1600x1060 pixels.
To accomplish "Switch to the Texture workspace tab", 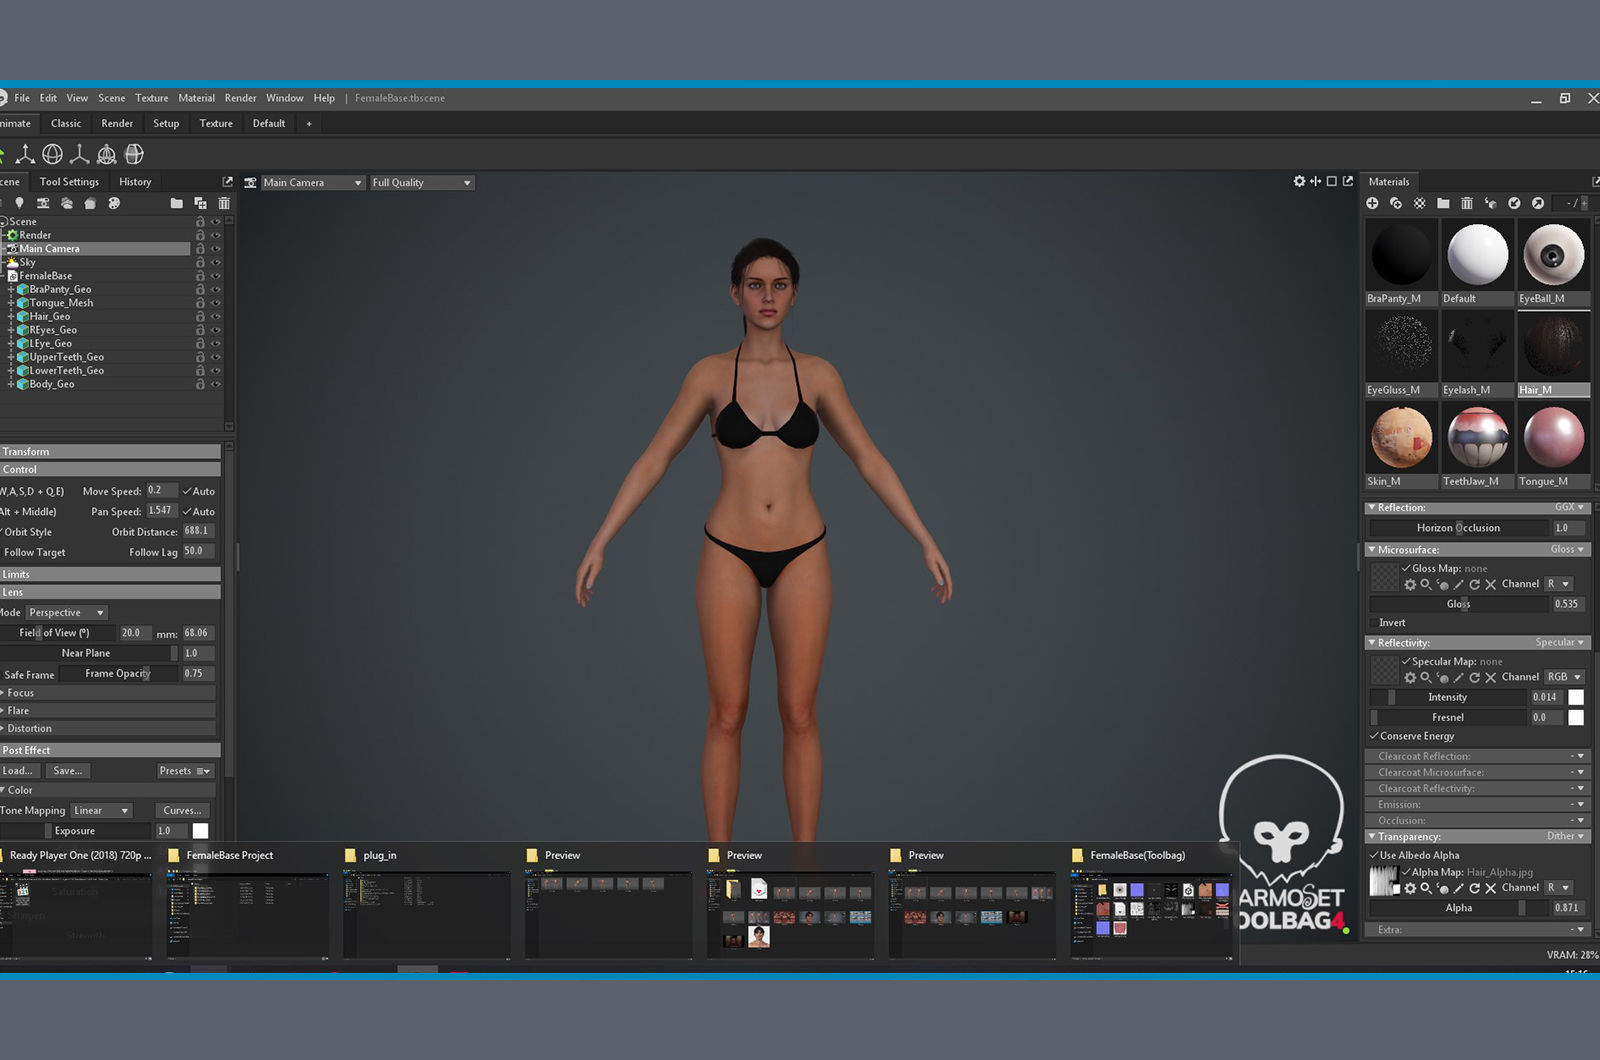I will [x=216, y=123].
